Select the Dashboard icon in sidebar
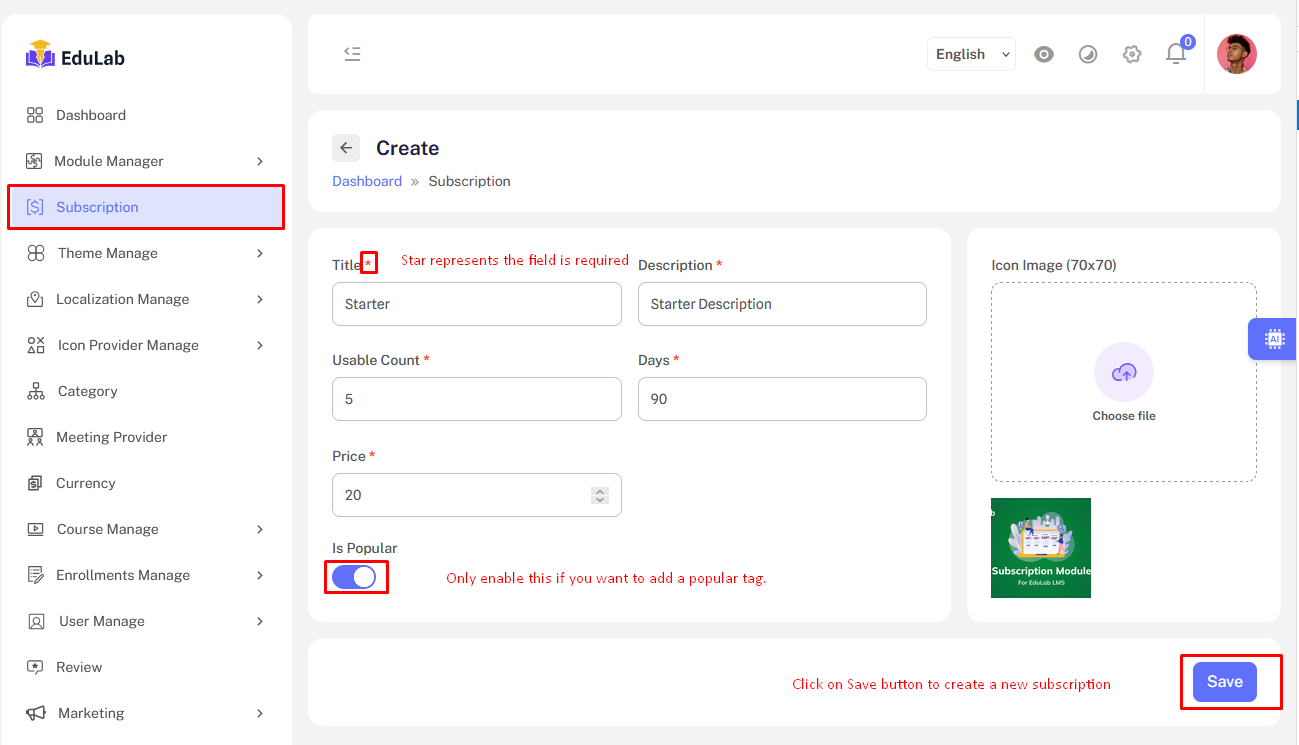This screenshot has height=745, width=1299. (x=33, y=114)
